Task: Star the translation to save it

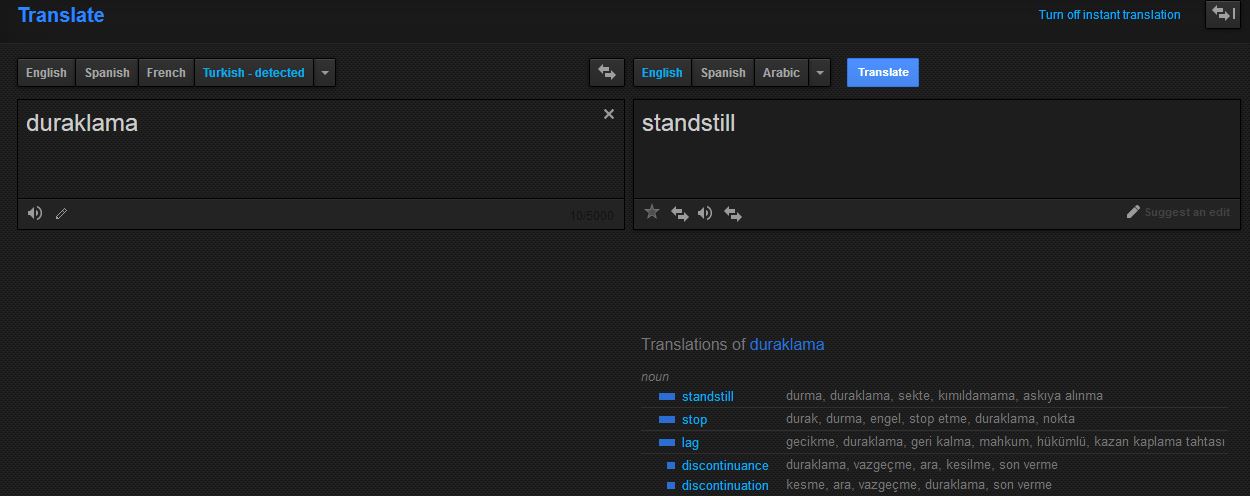Action: (652, 212)
